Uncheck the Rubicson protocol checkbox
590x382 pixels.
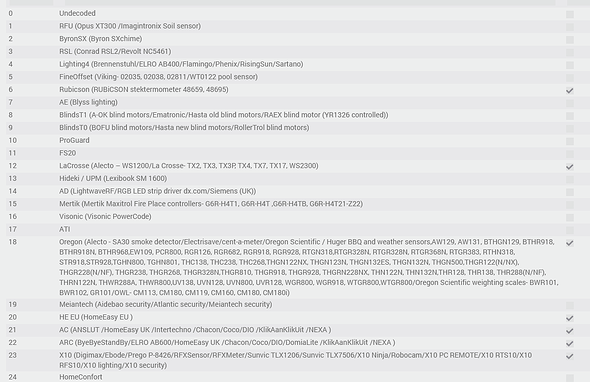[570, 90]
